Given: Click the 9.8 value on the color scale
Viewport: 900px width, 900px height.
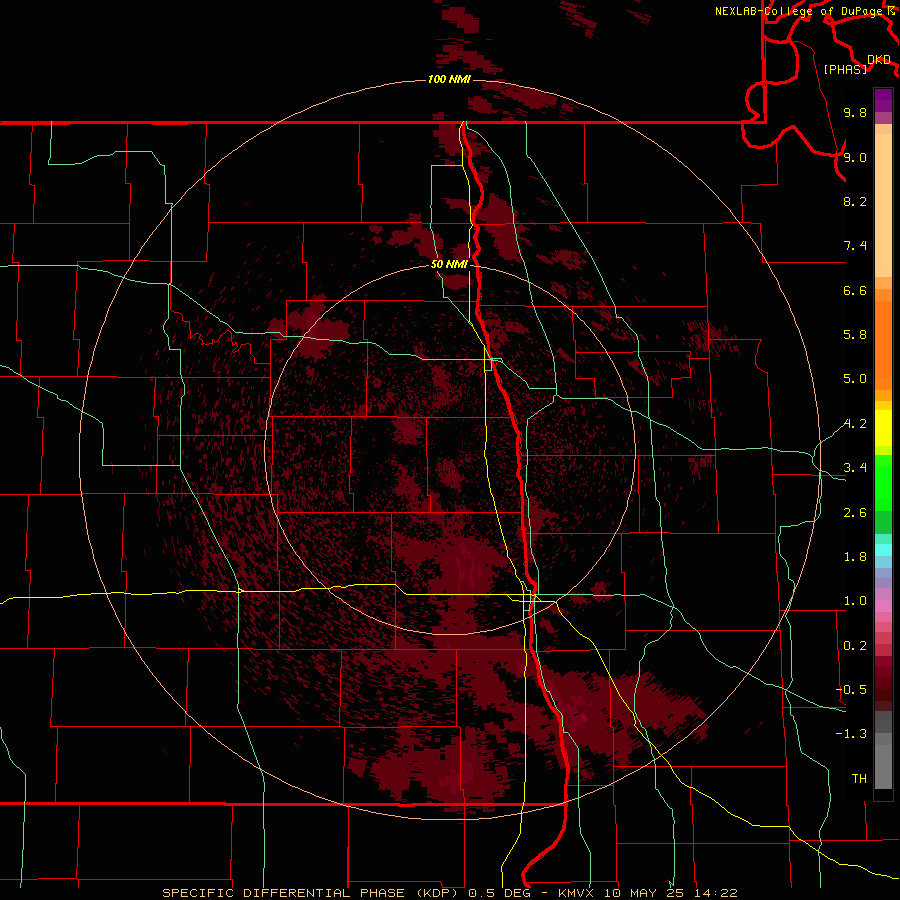Looking at the screenshot, I should 855,112.
